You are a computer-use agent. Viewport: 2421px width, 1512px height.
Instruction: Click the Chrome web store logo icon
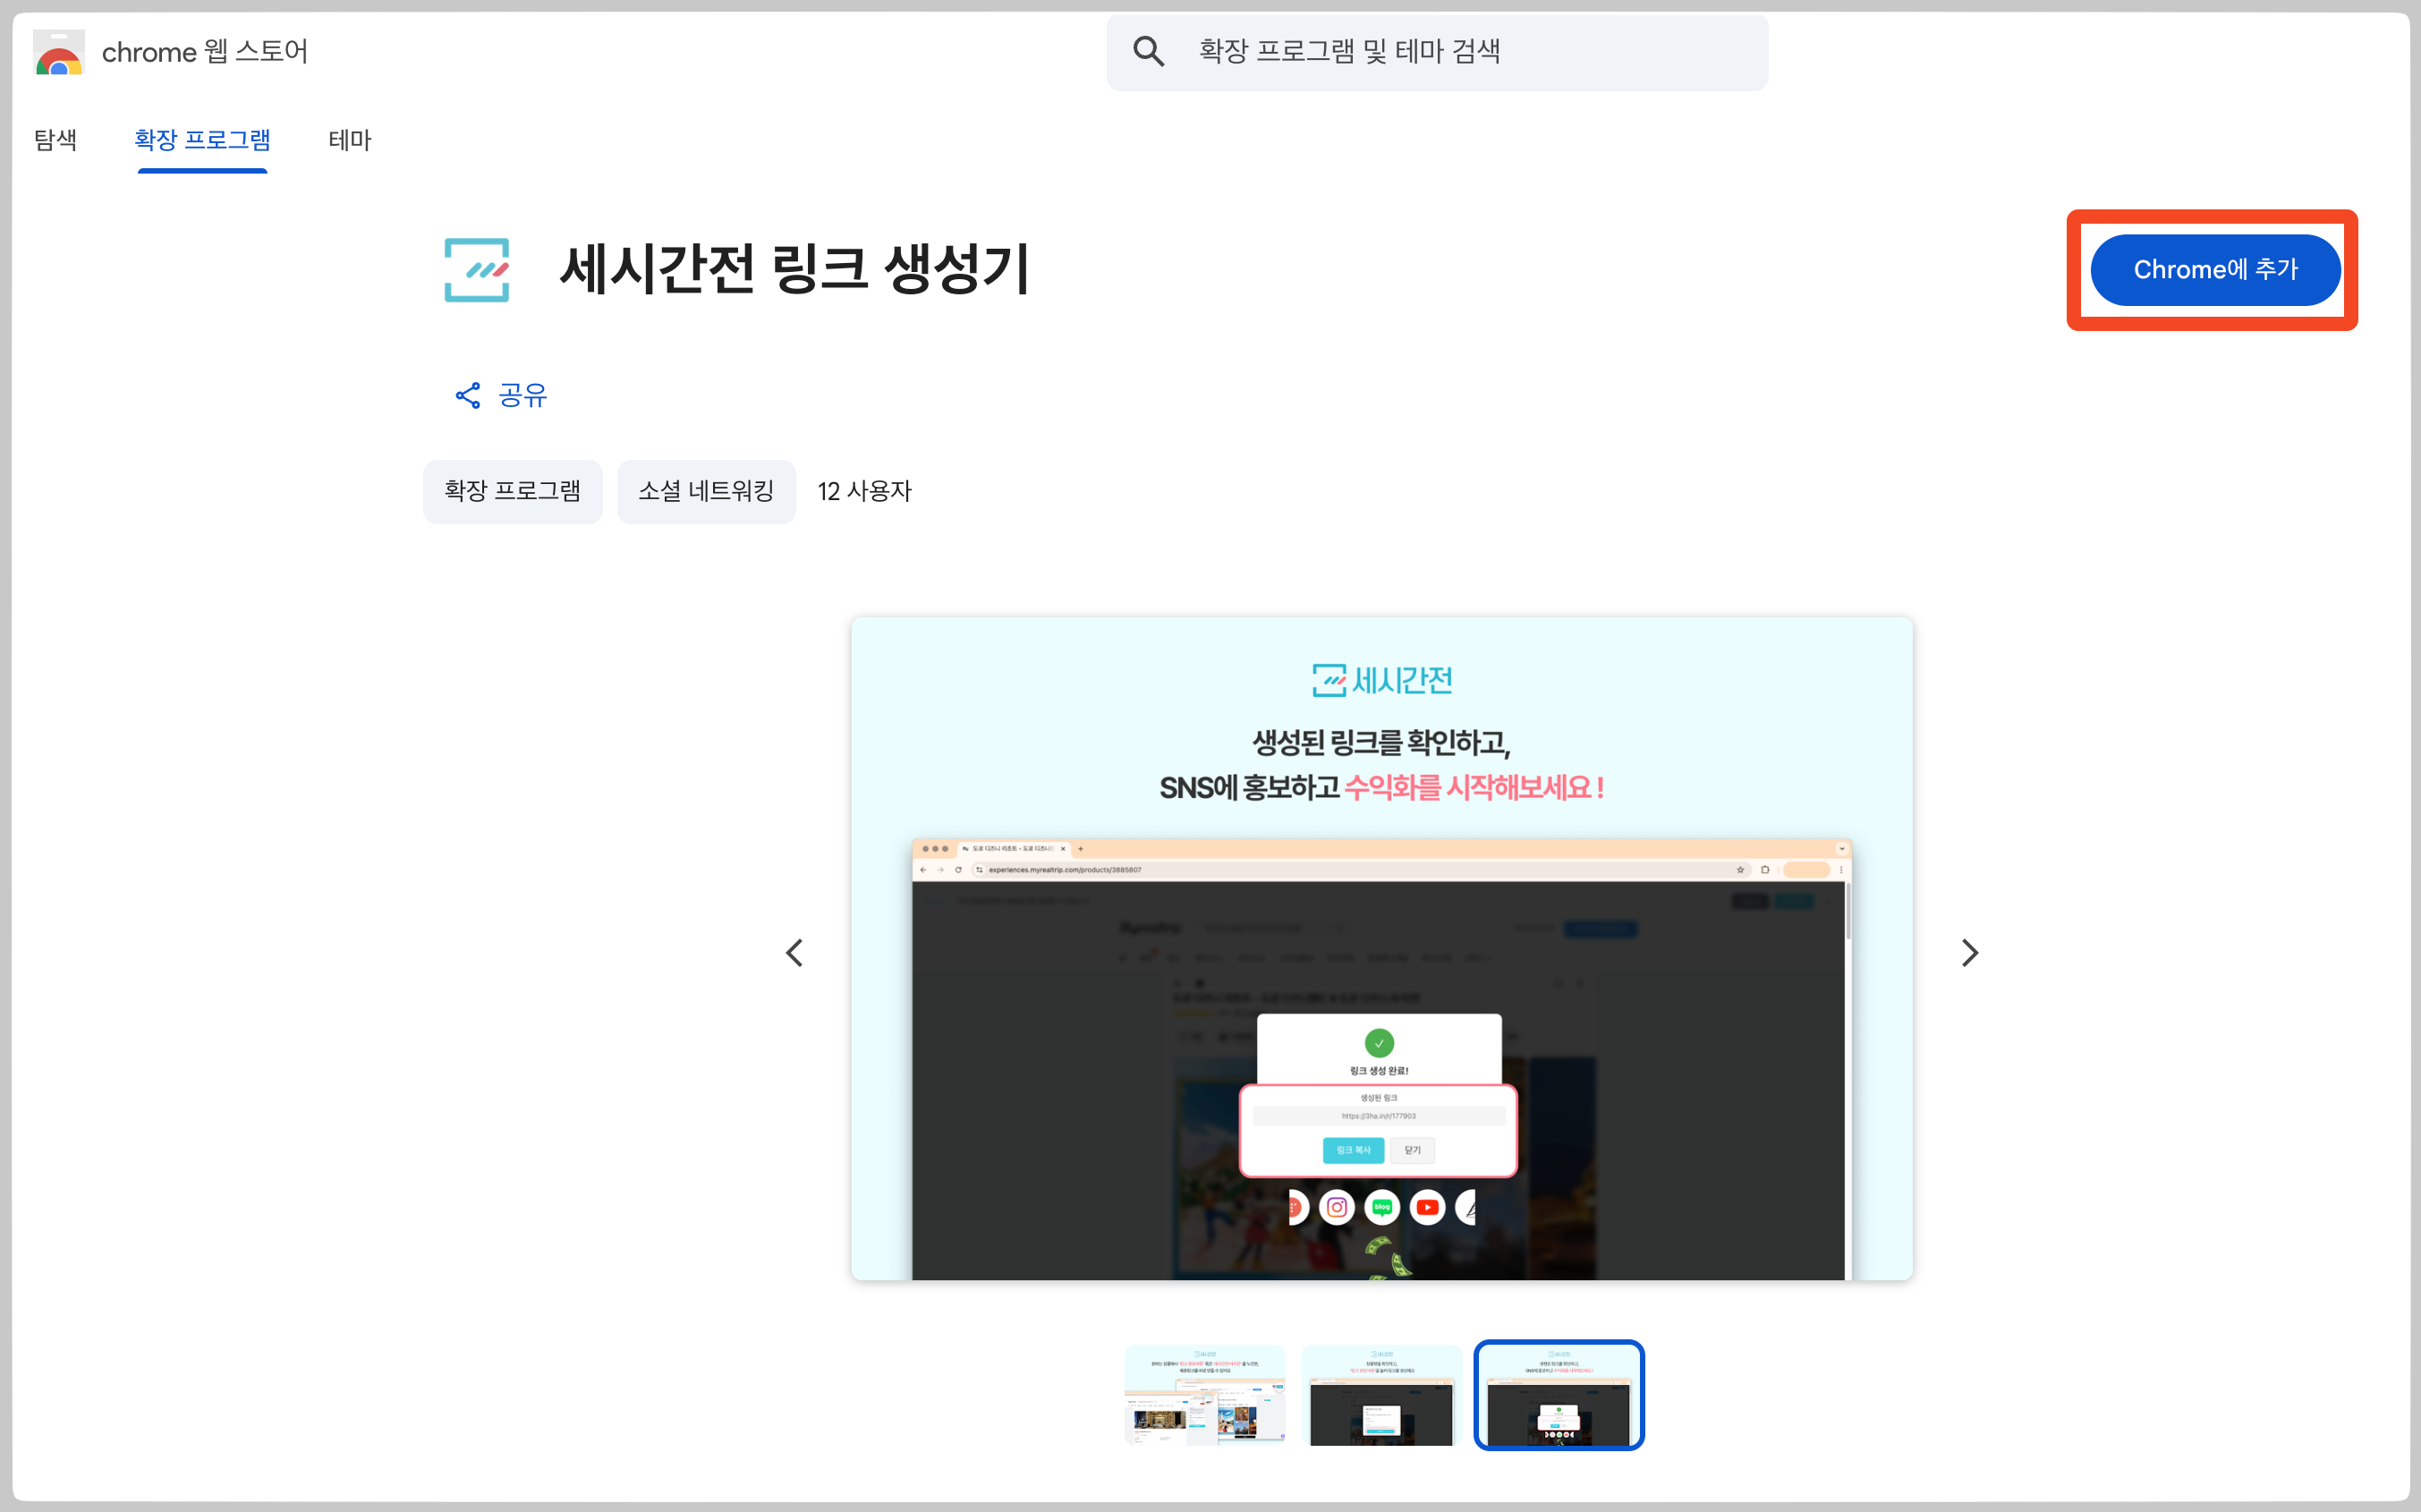59,53
